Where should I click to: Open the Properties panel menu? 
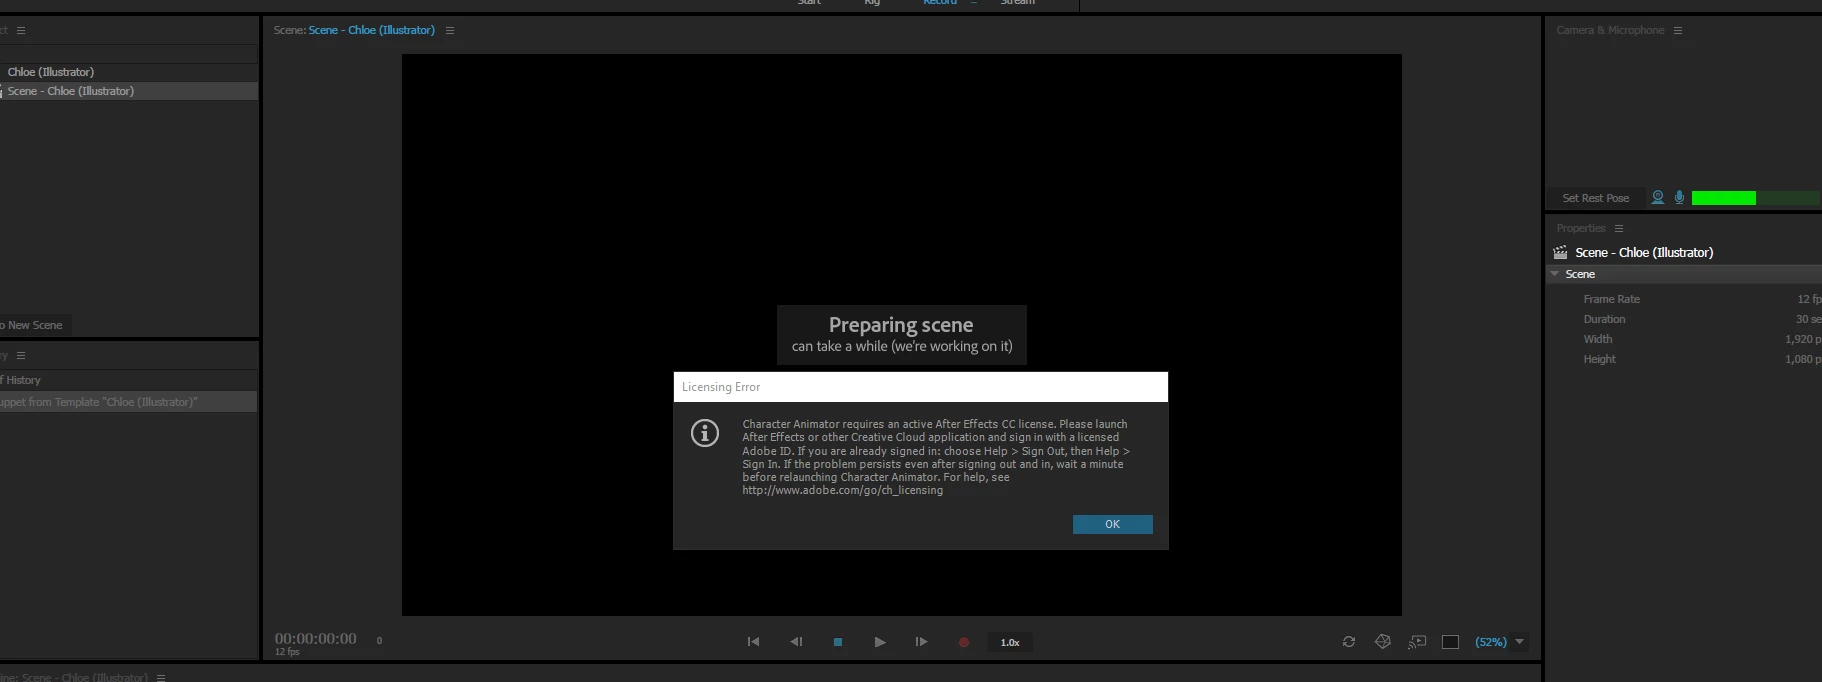1619,229
